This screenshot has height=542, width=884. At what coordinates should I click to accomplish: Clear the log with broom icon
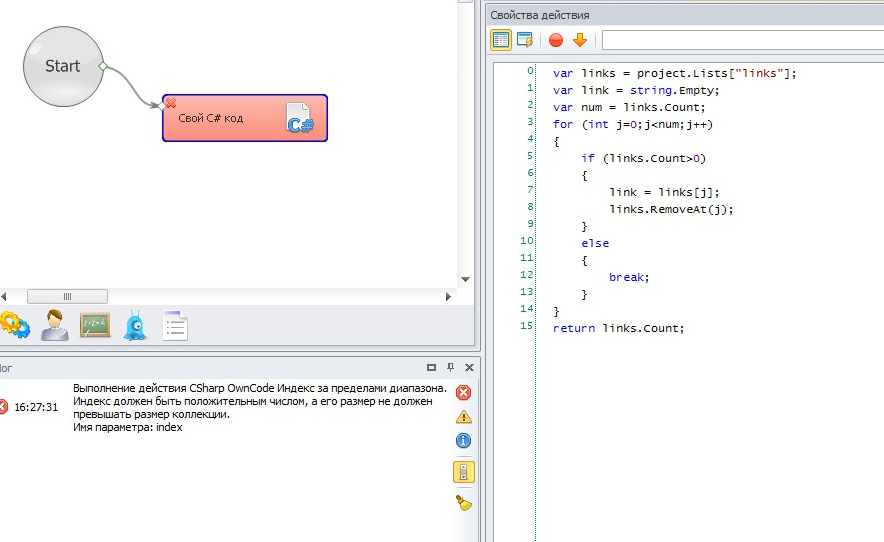click(x=463, y=503)
